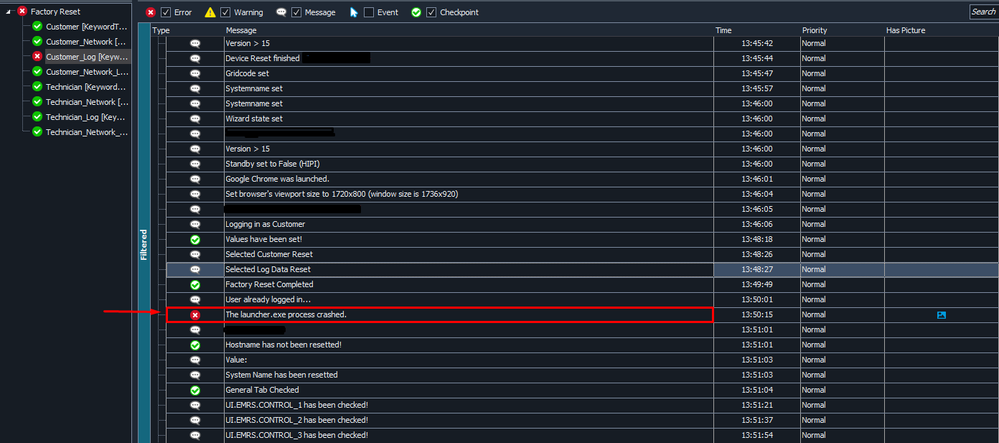
Task: Click the red Error filter icon
Action: pos(151,12)
